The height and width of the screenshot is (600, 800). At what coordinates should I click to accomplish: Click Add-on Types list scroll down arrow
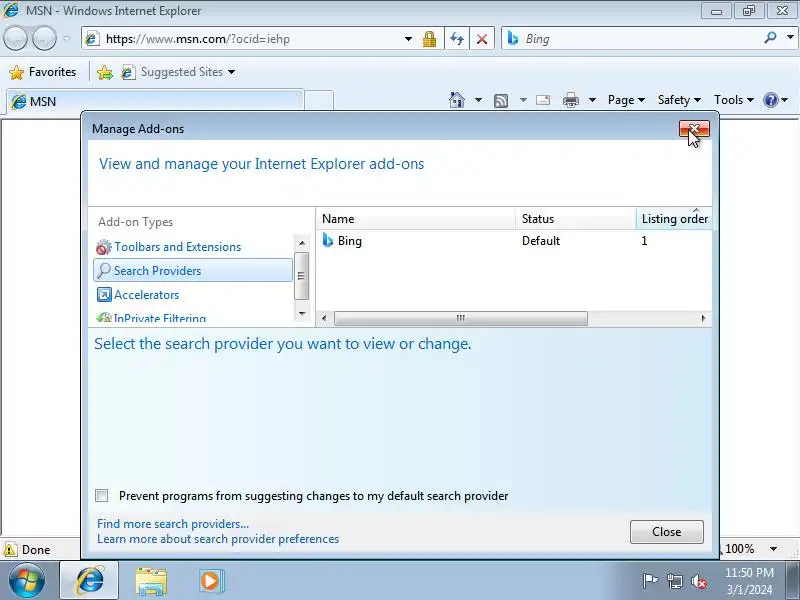(x=302, y=314)
